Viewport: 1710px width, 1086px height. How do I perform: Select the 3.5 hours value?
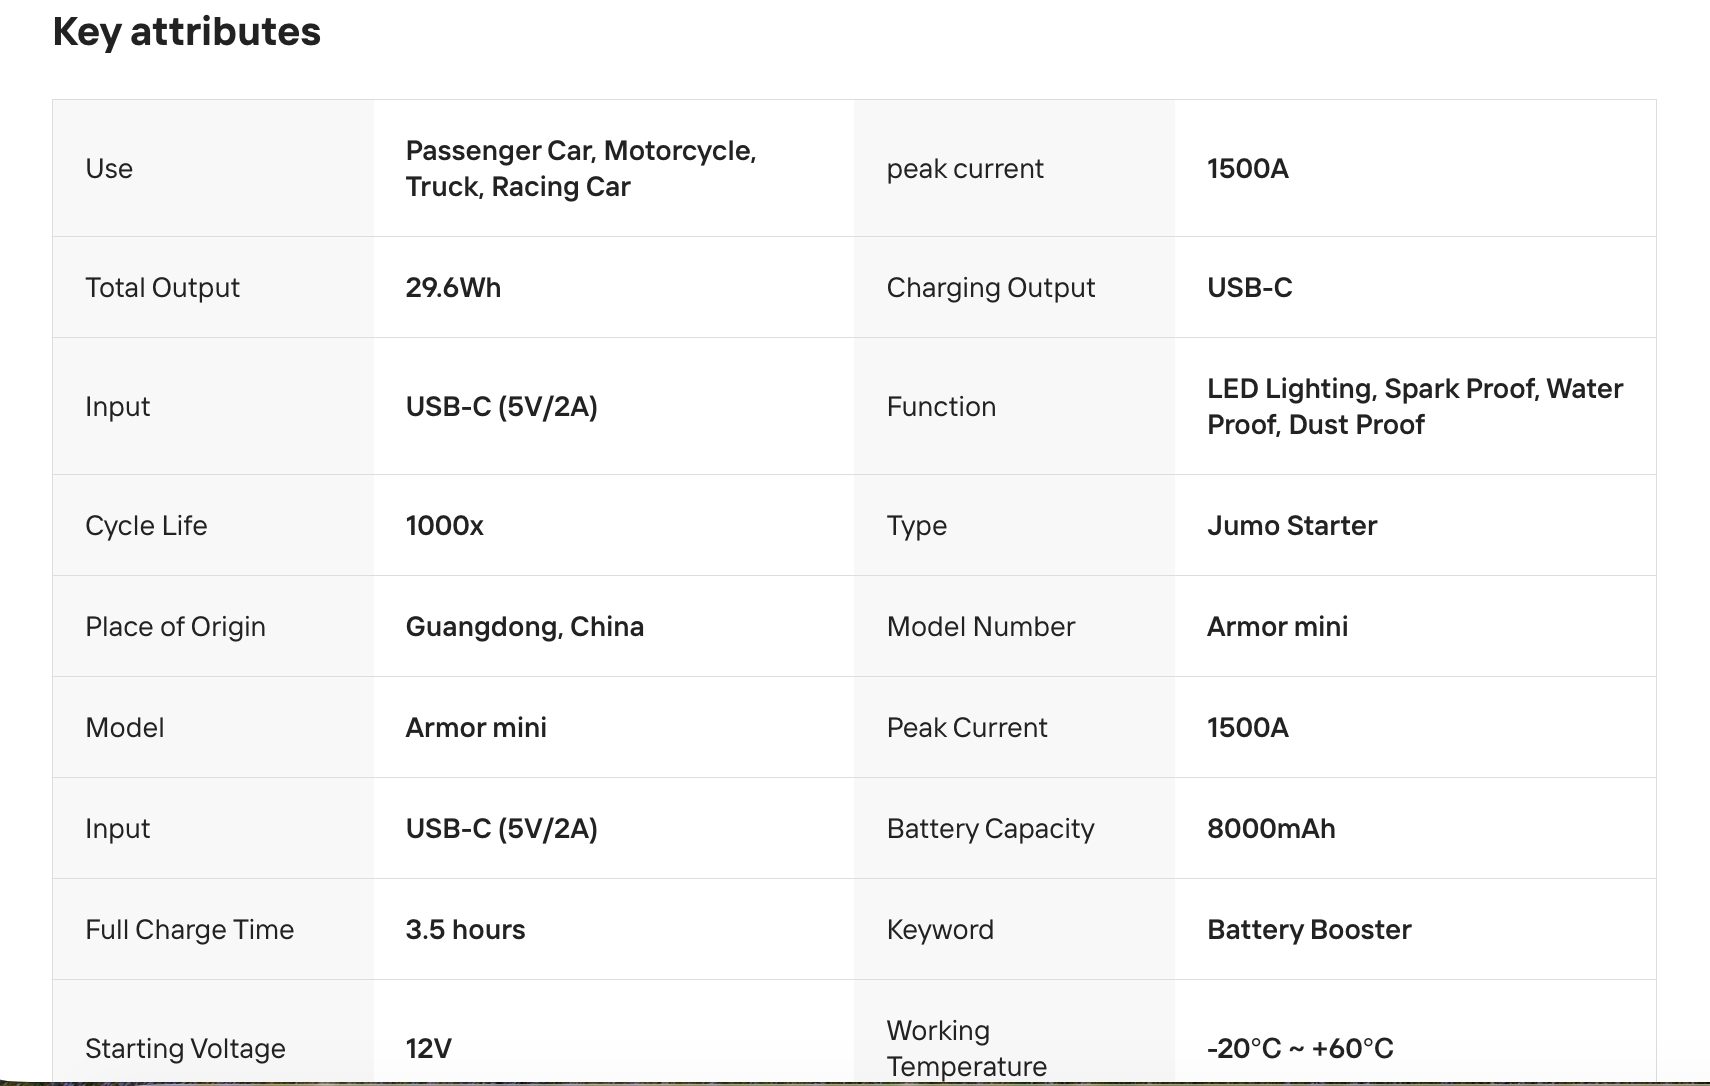point(465,930)
